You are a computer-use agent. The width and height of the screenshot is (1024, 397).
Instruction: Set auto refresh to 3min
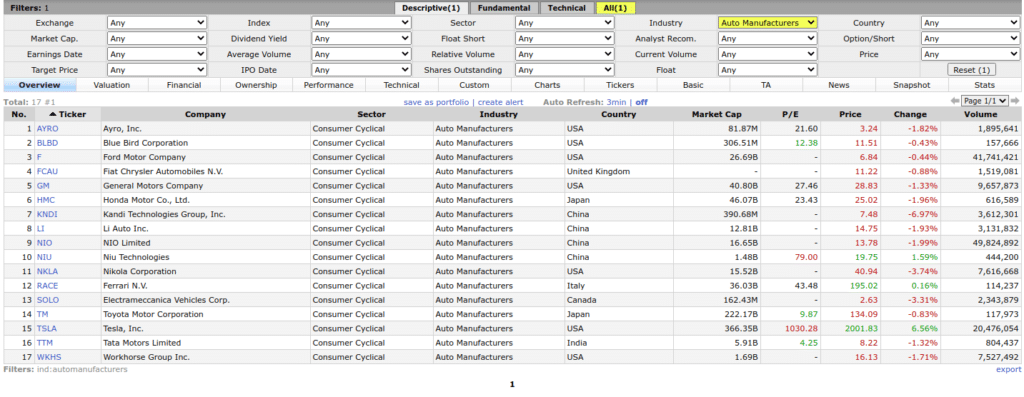616,102
